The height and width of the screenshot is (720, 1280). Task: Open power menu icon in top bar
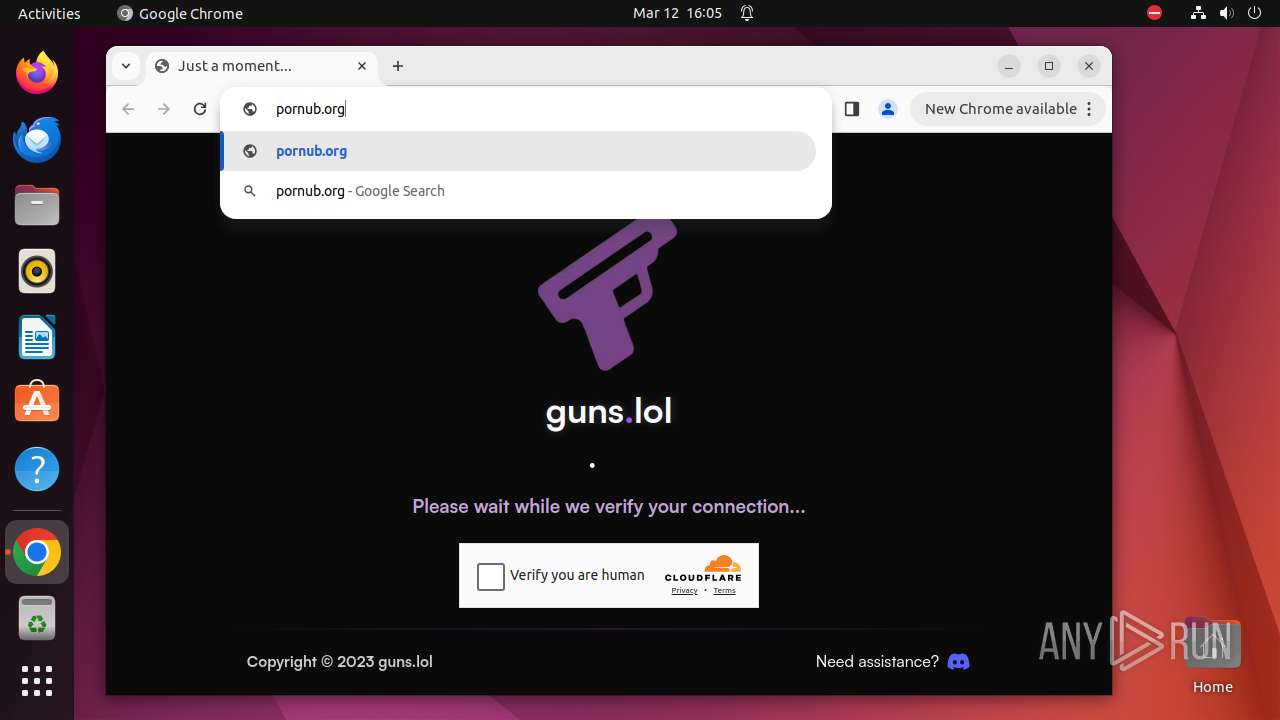1254,13
